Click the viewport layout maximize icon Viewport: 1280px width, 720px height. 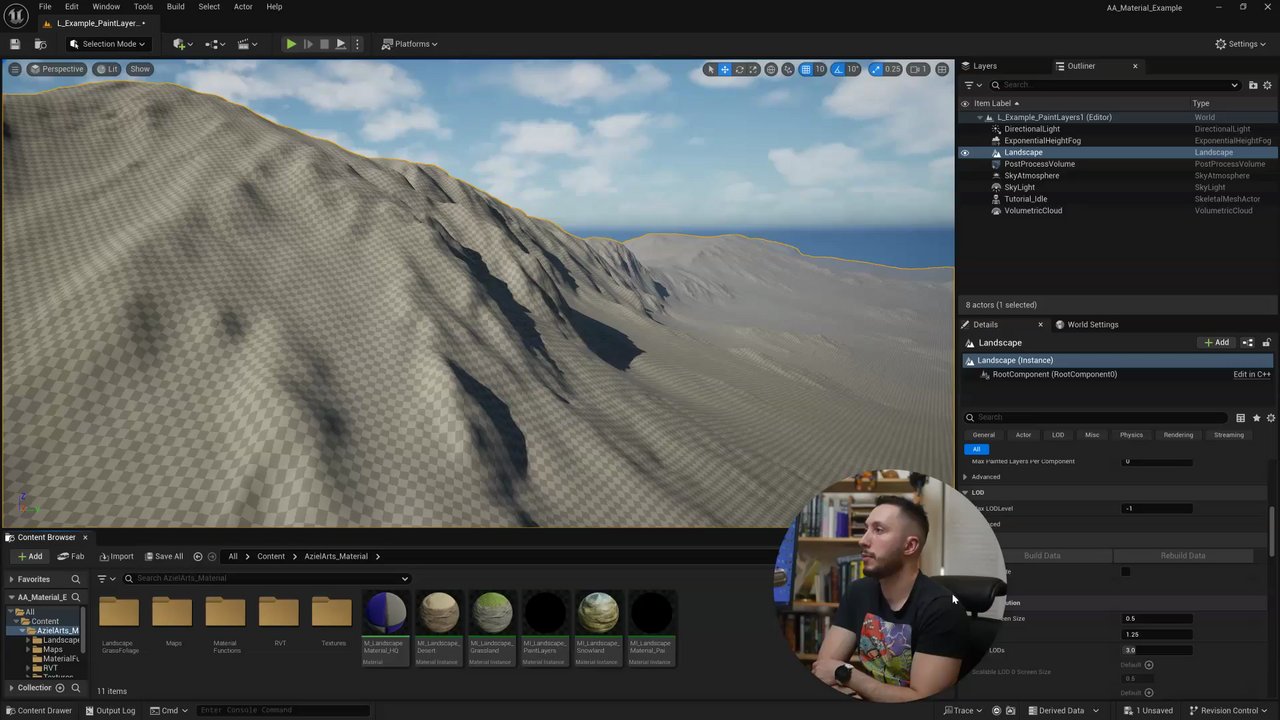tap(942, 69)
